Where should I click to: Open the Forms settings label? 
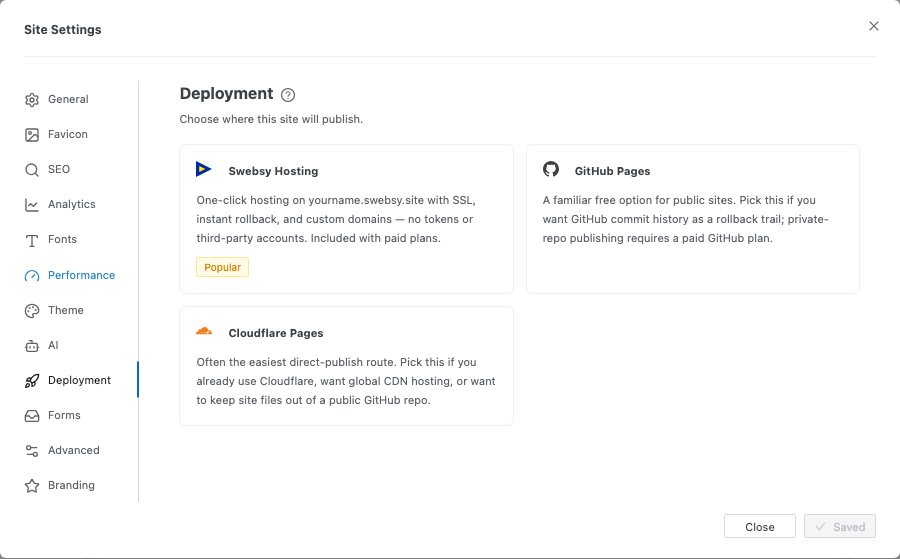tap(64, 416)
